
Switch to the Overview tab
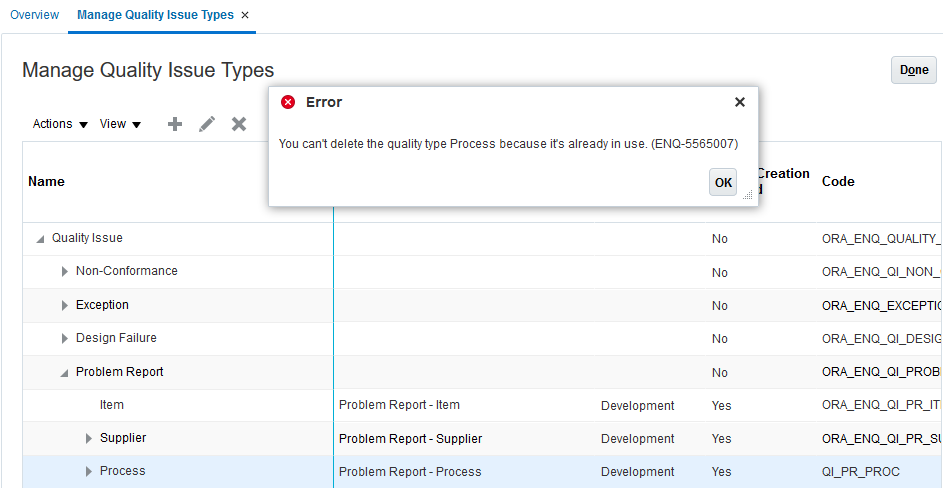[x=34, y=15]
